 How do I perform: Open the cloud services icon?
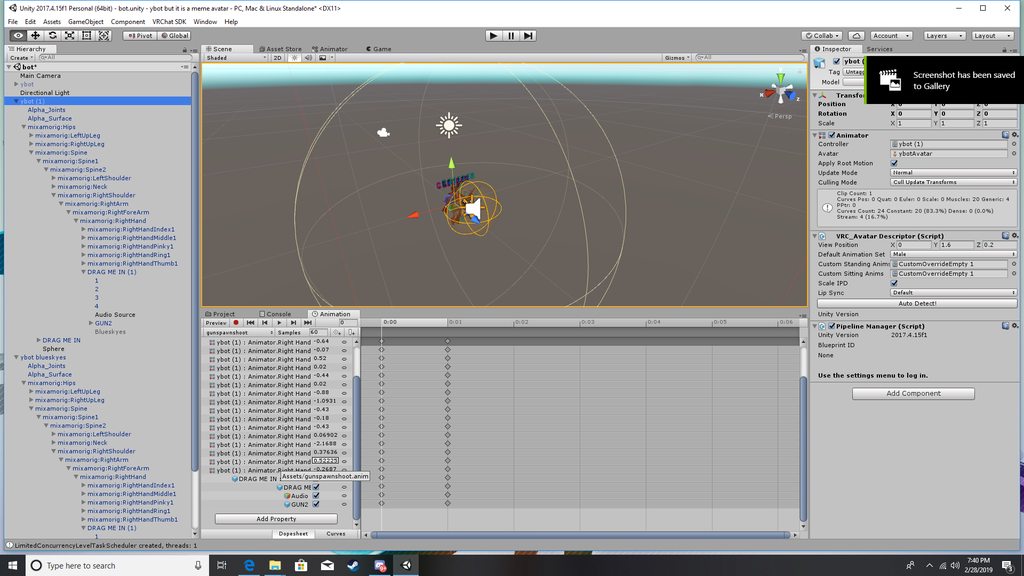tap(856, 36)
